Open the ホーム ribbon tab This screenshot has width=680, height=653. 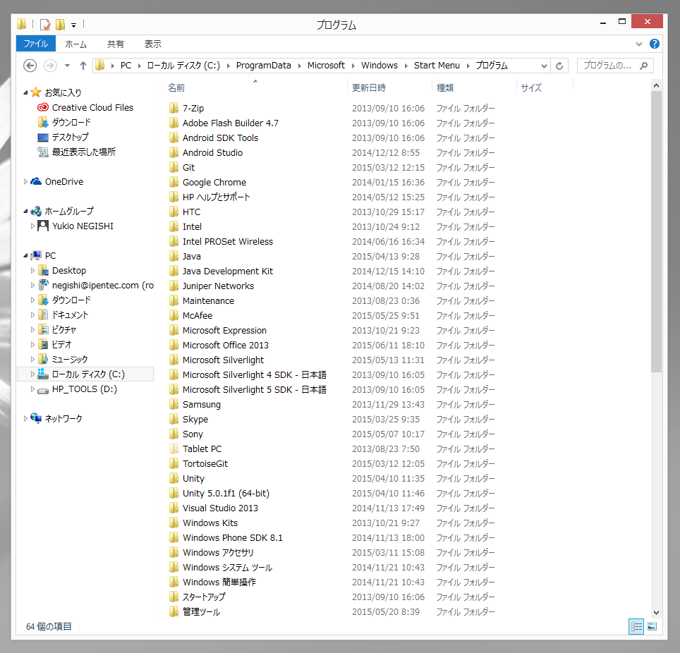(x=76, y=44)
